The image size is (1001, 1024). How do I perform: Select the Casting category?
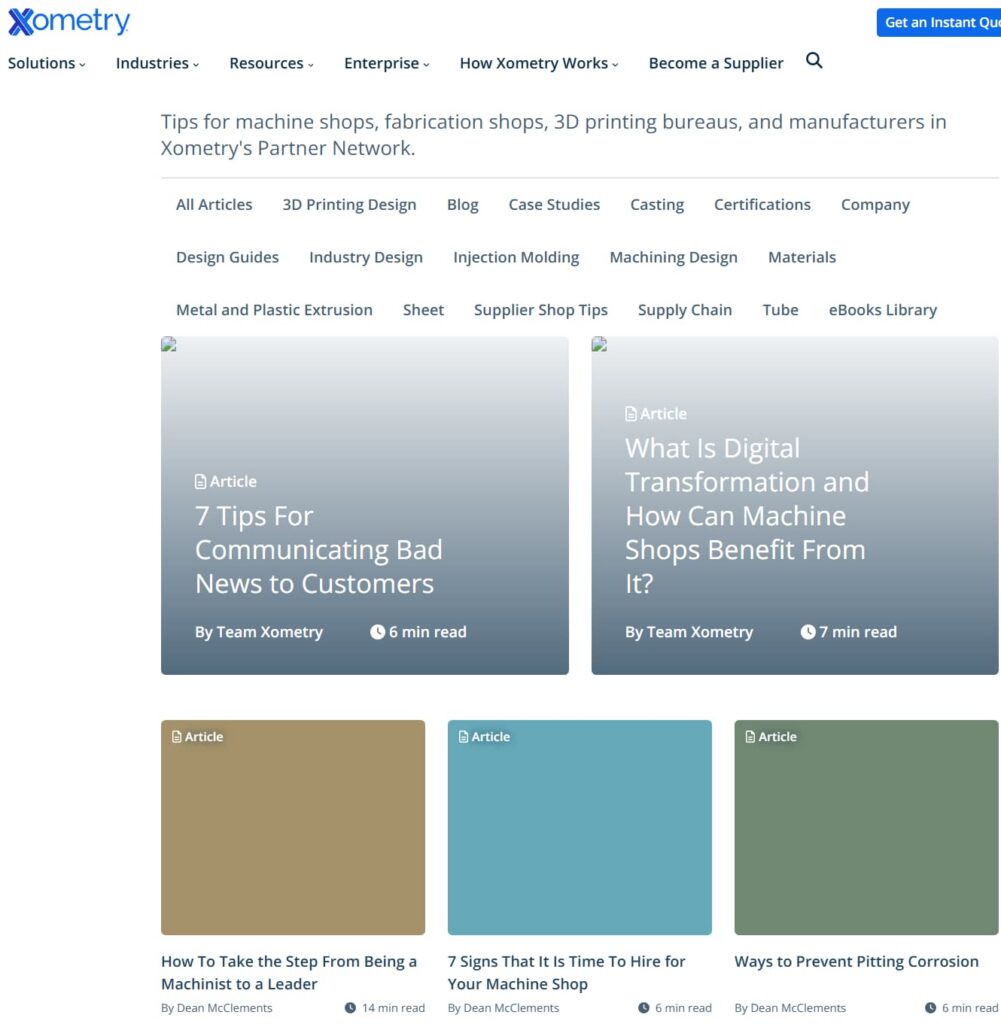click(657, 204)
